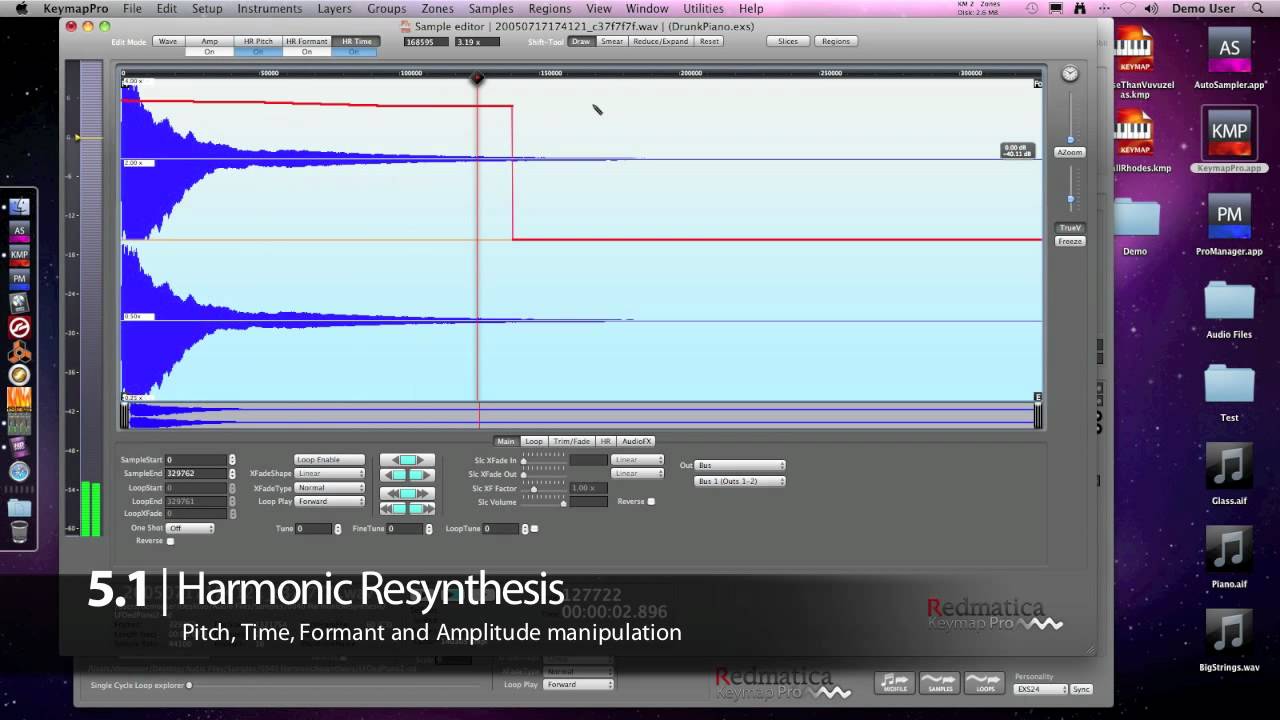Open the Trash in the Dock
Screen dimensions: 1280x720
pos(19,532)
